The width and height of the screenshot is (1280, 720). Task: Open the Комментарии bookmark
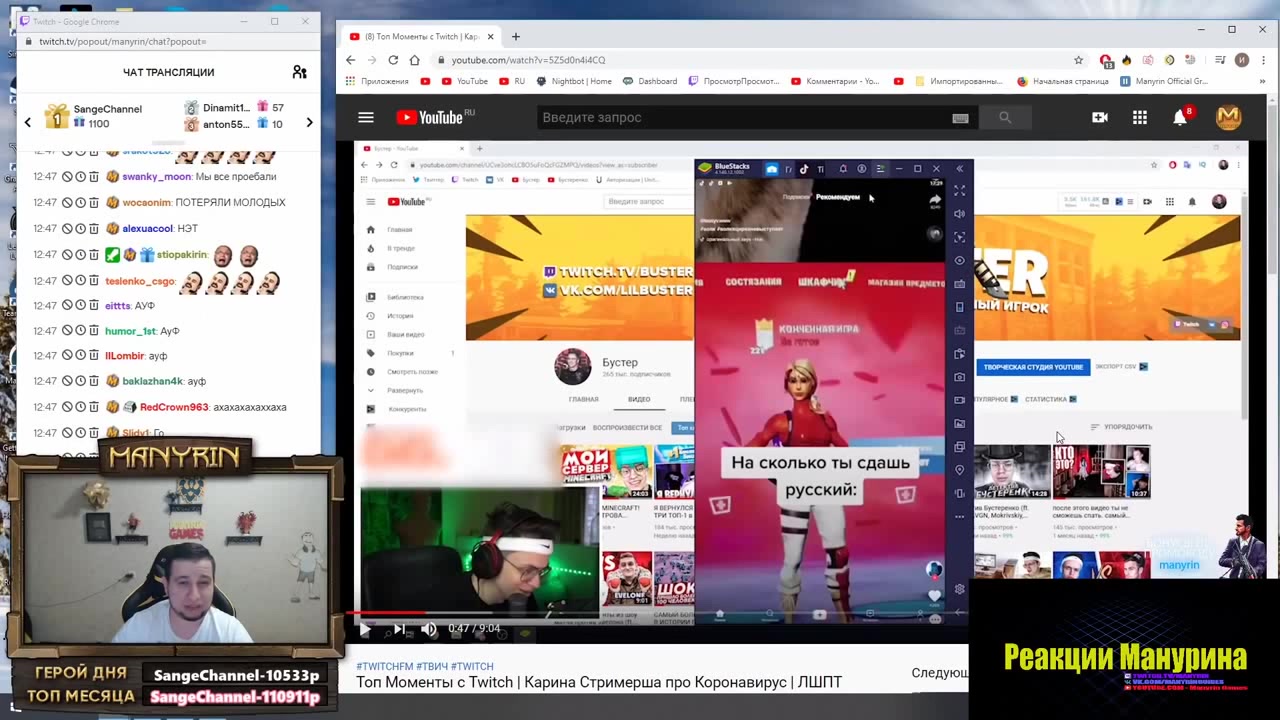coord(835,81)
